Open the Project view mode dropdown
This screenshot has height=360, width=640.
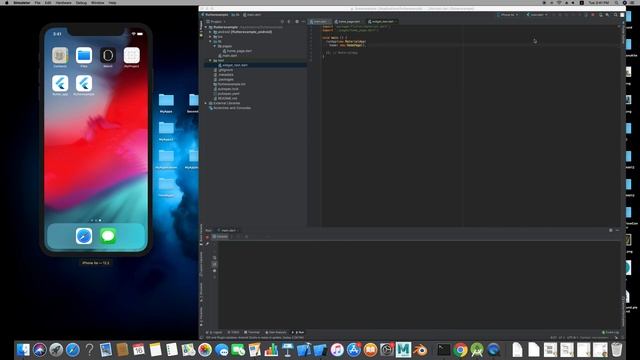tap(216, 21)
